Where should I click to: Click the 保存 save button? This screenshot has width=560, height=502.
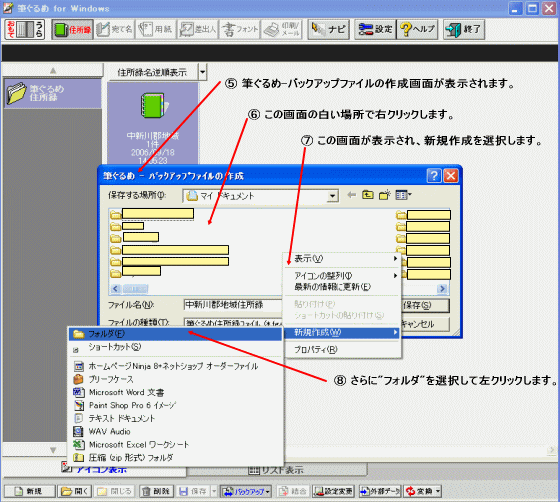pos(425,305)
